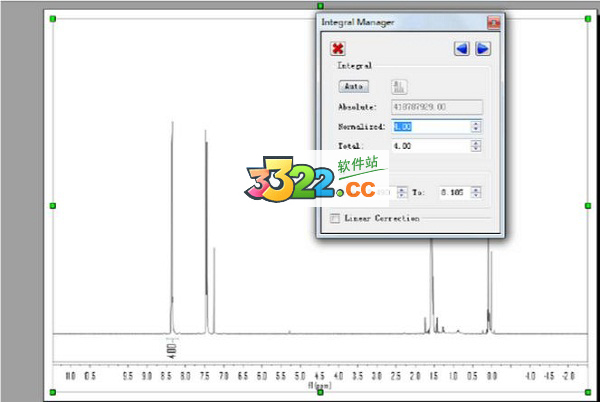Click the 8.5 tick label on the ppm axis
This screenshot has width=600, height=402.
click(x=166, y=376)
